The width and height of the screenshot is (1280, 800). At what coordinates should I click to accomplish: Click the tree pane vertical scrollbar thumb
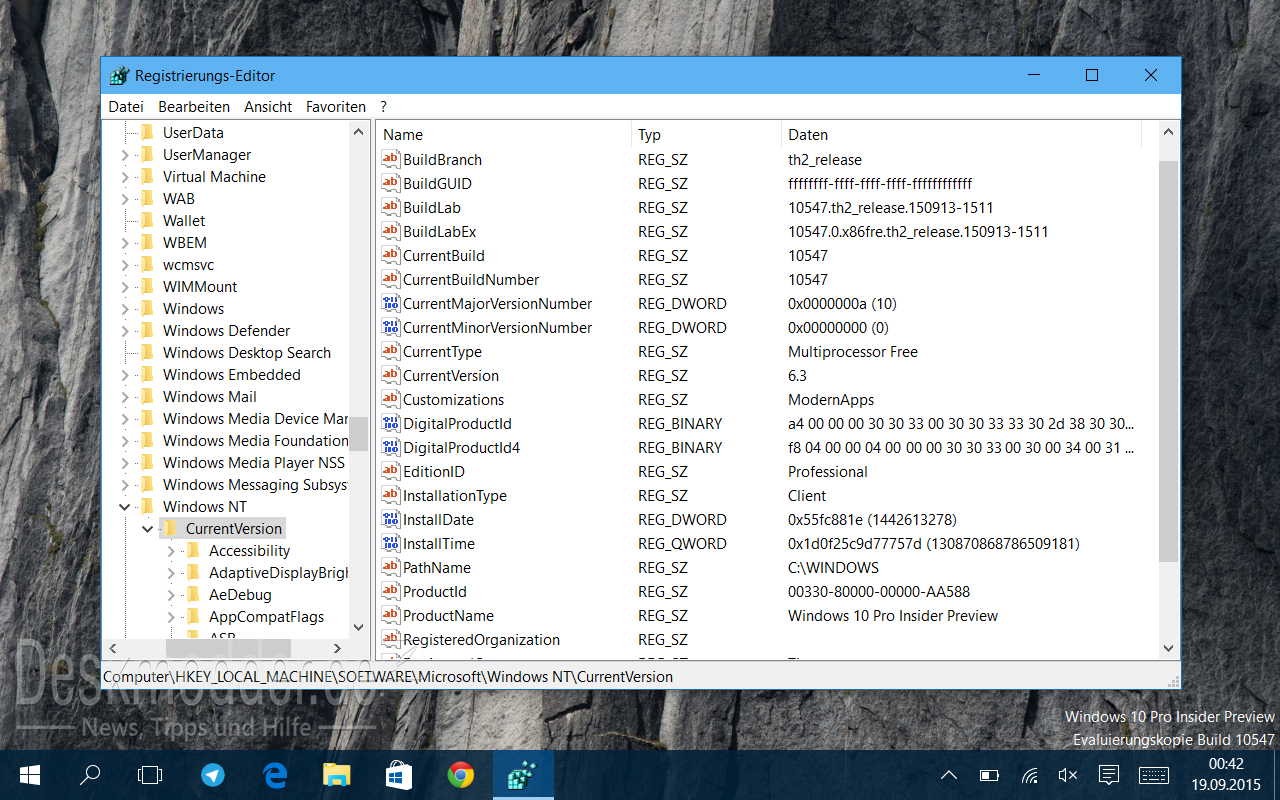[x=359, y=434]
